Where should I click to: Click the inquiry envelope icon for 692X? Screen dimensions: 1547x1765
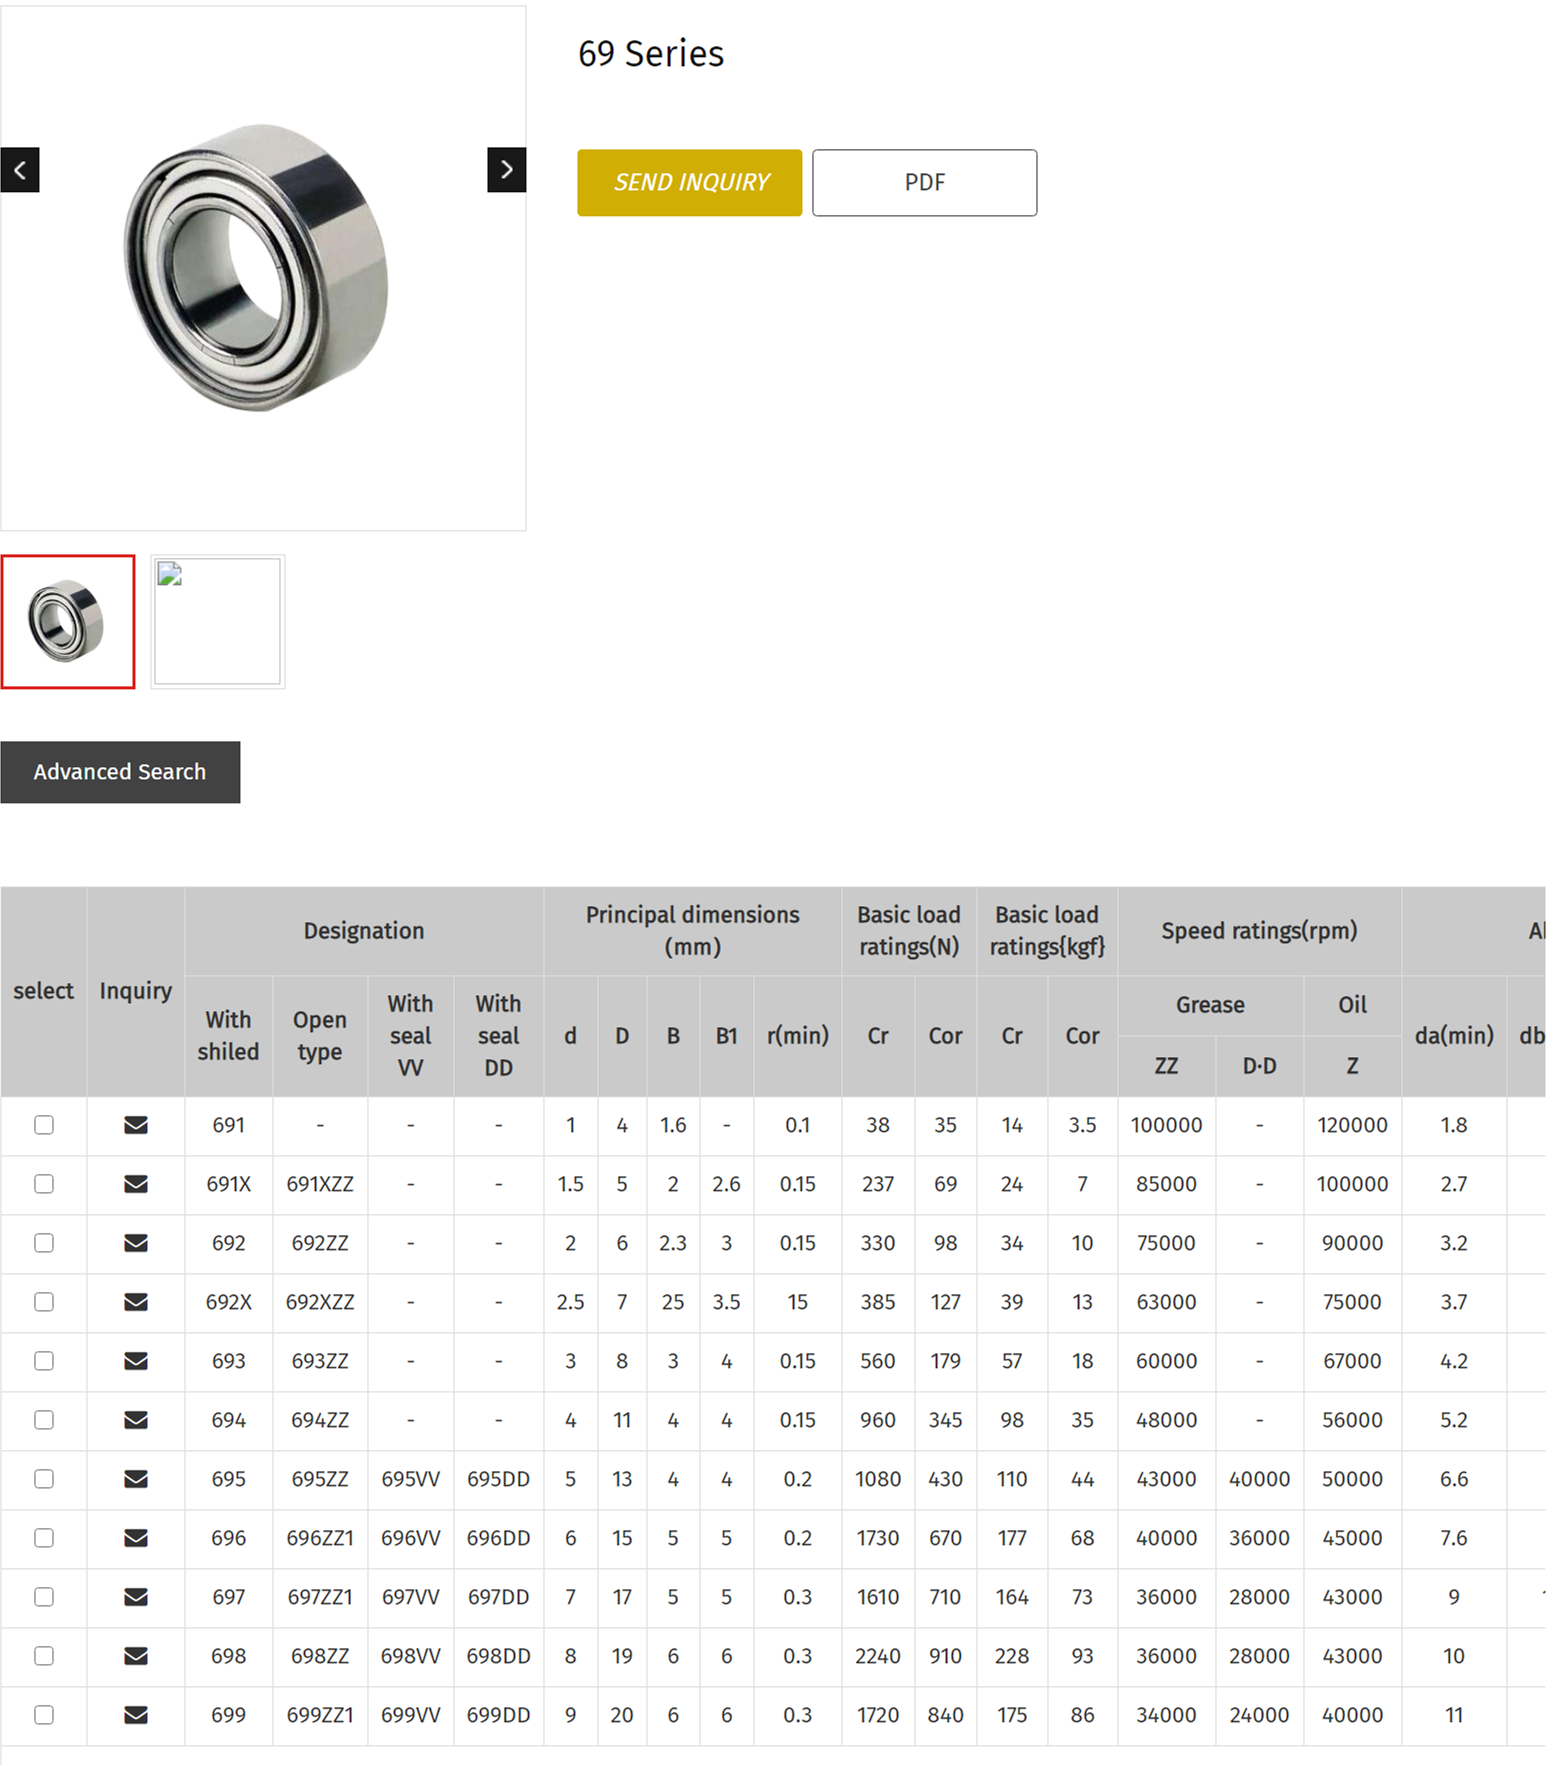[136, 1302]
